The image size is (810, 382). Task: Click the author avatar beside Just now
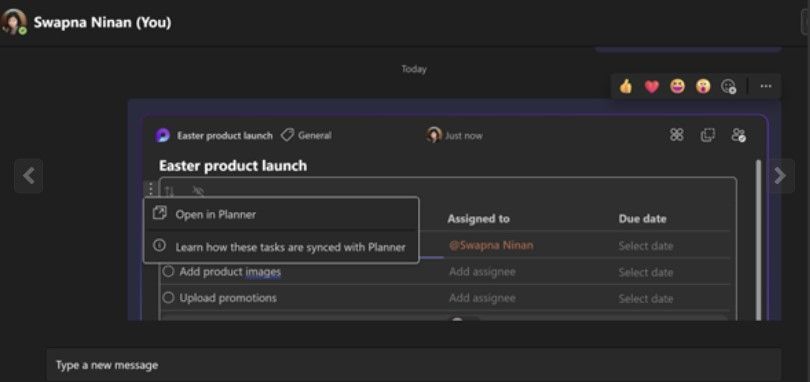[434, 135]
